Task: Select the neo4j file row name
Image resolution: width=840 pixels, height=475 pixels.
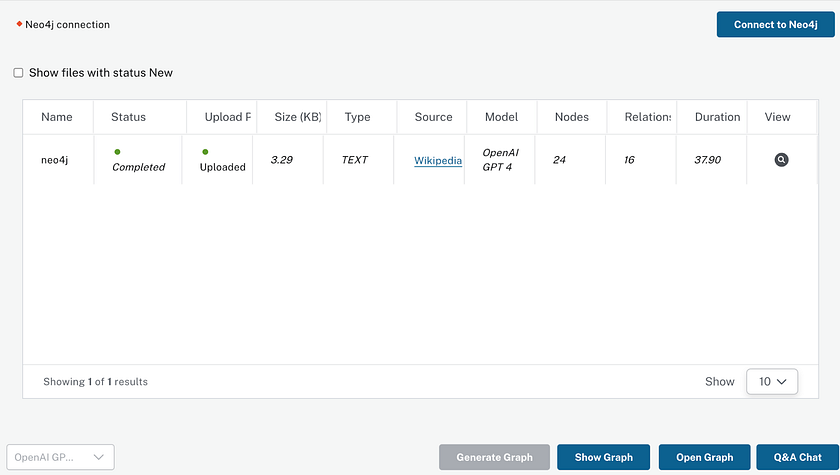Action: coord(55,160)
